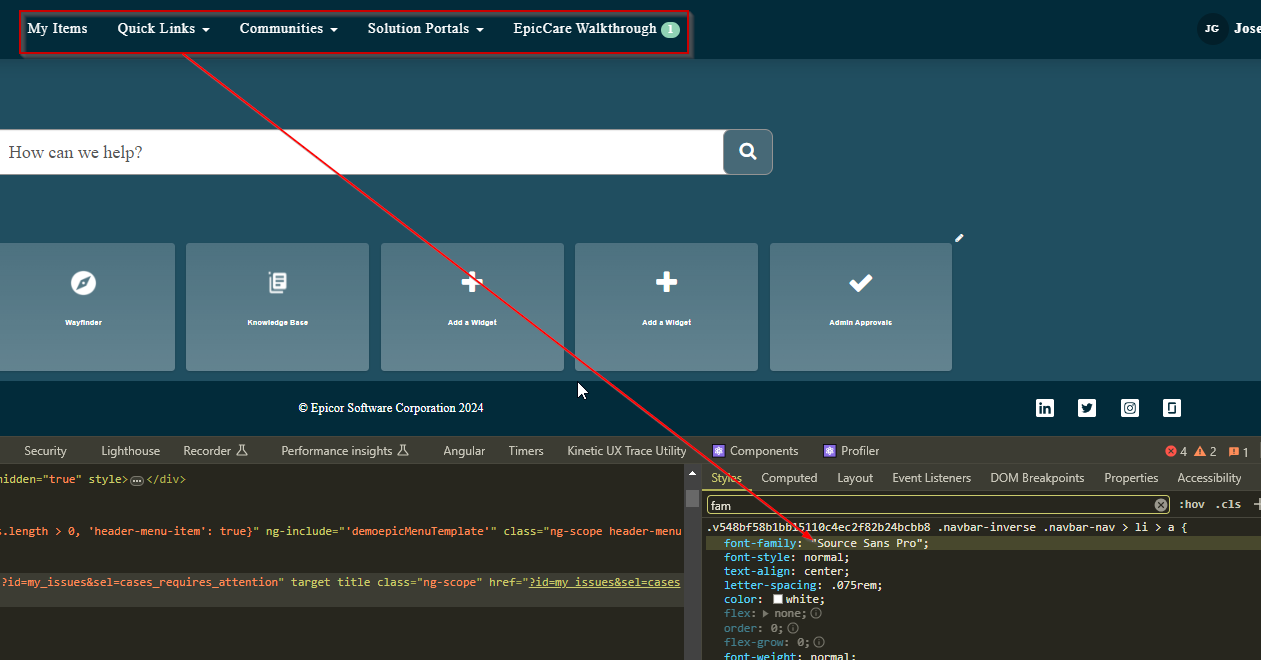Switch to the Computed tab

tap(789, 478)
